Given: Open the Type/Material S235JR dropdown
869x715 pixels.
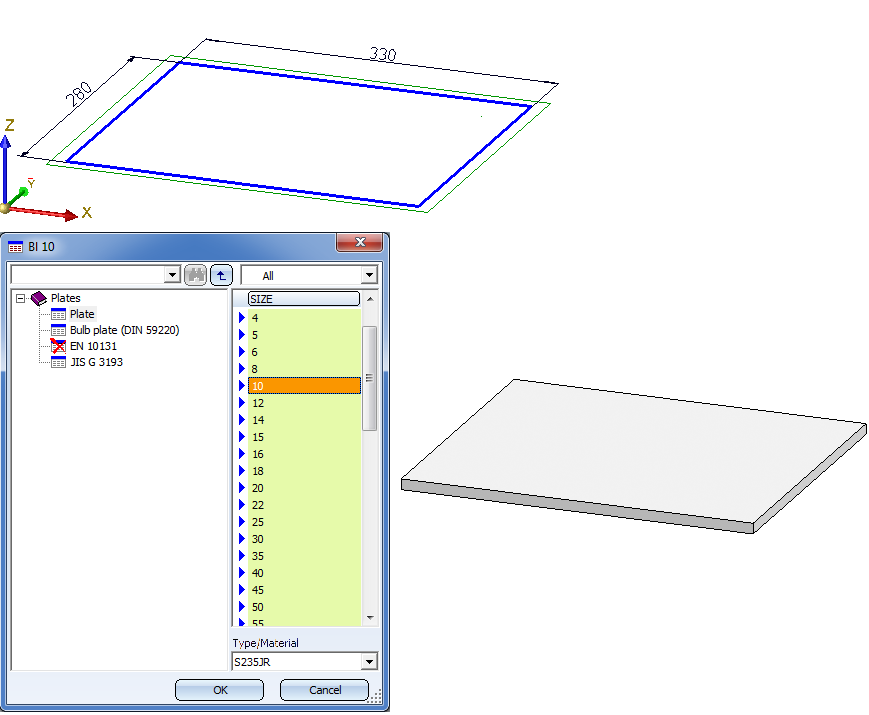Looking at the screenshot, I should click(x=369, y=661).
